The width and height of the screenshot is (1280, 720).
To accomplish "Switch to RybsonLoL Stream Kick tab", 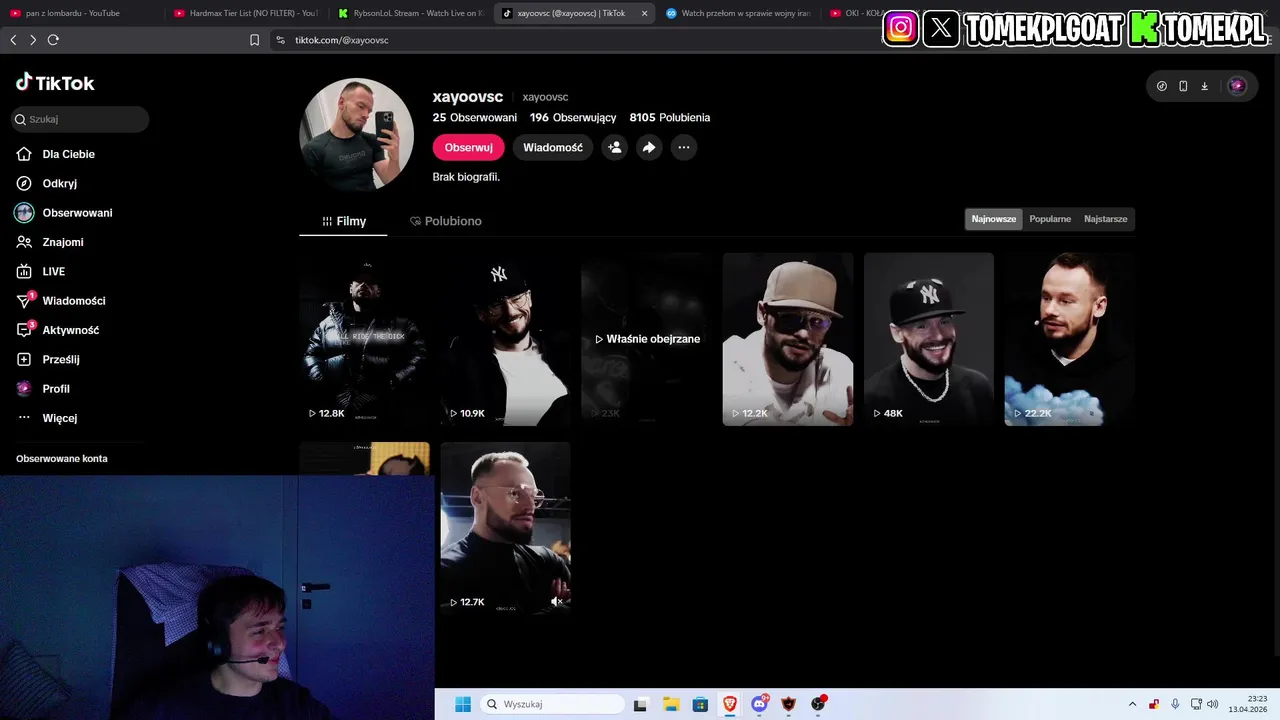I will tap(410, 13).
